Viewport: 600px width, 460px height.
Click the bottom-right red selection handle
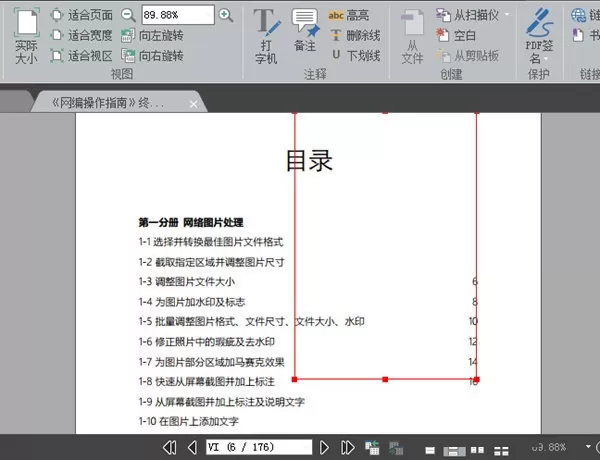476,379
